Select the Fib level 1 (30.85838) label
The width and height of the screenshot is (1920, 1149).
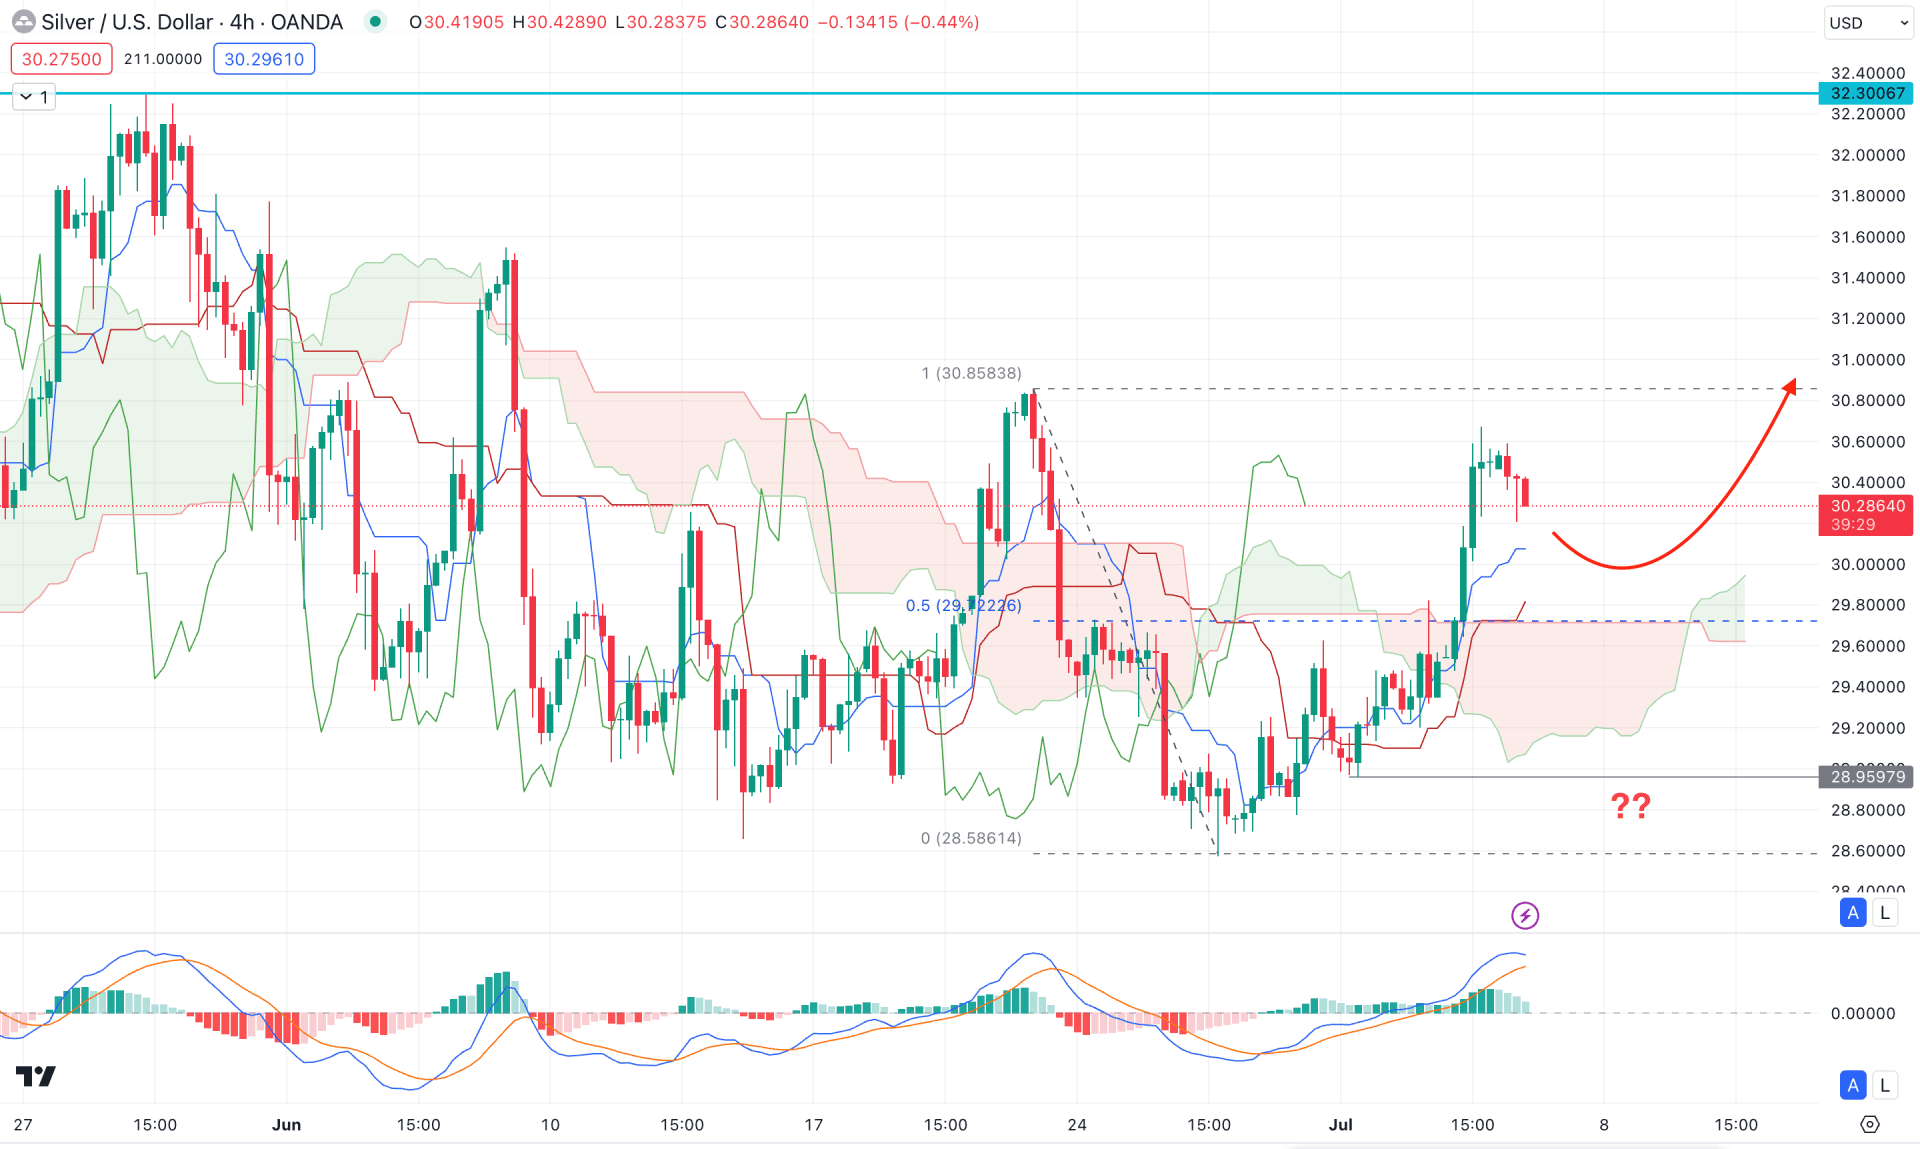tap(971, 373)
